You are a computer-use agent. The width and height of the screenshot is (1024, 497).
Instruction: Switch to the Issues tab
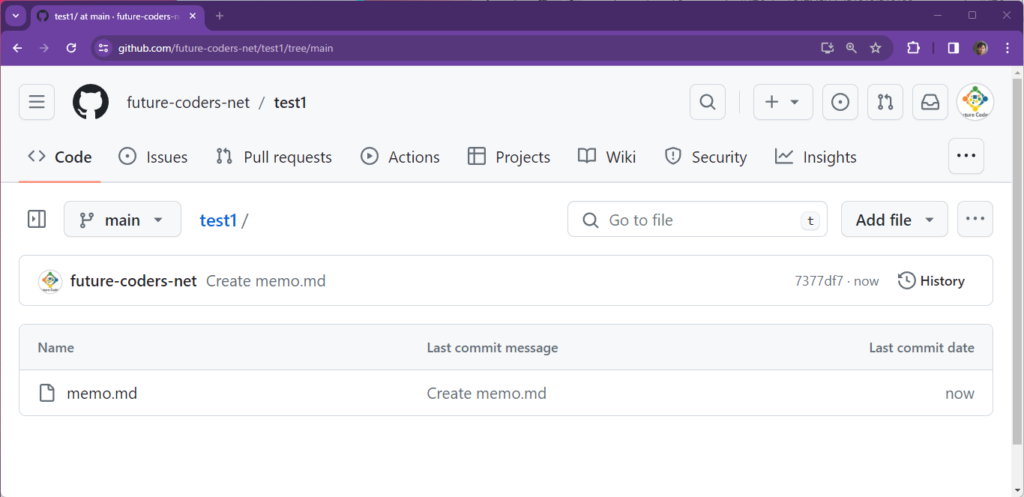pos(153,157)
